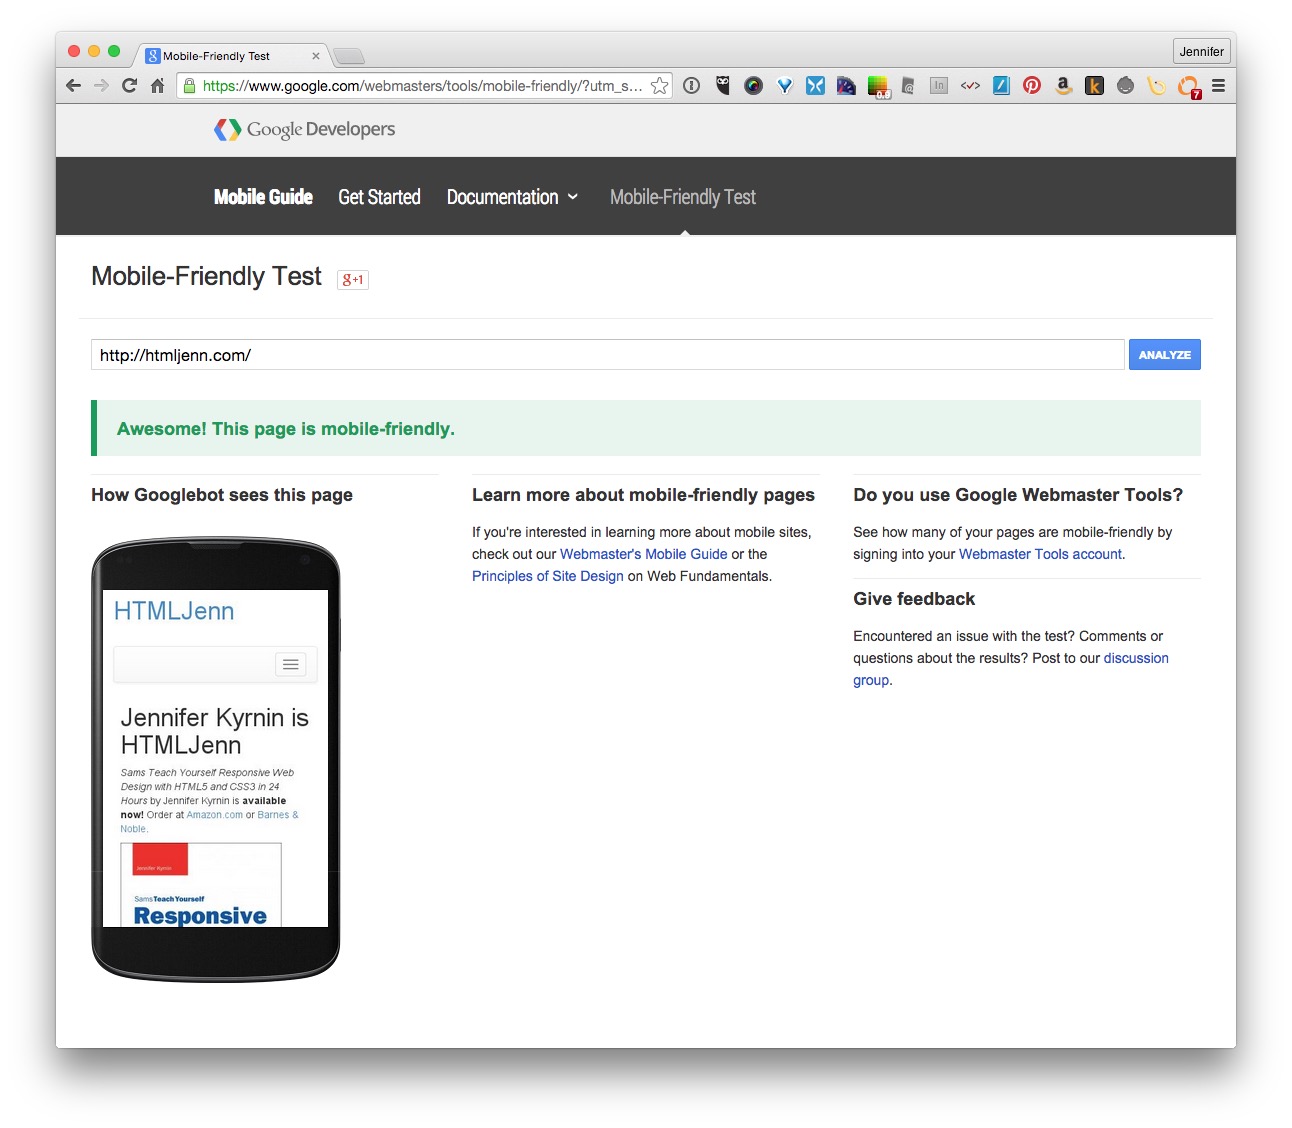The height and width of the screenshot is (1128, 1292).
Task: Click the HTMLJenn title in phone preview
Action: (x=174, y=611)
